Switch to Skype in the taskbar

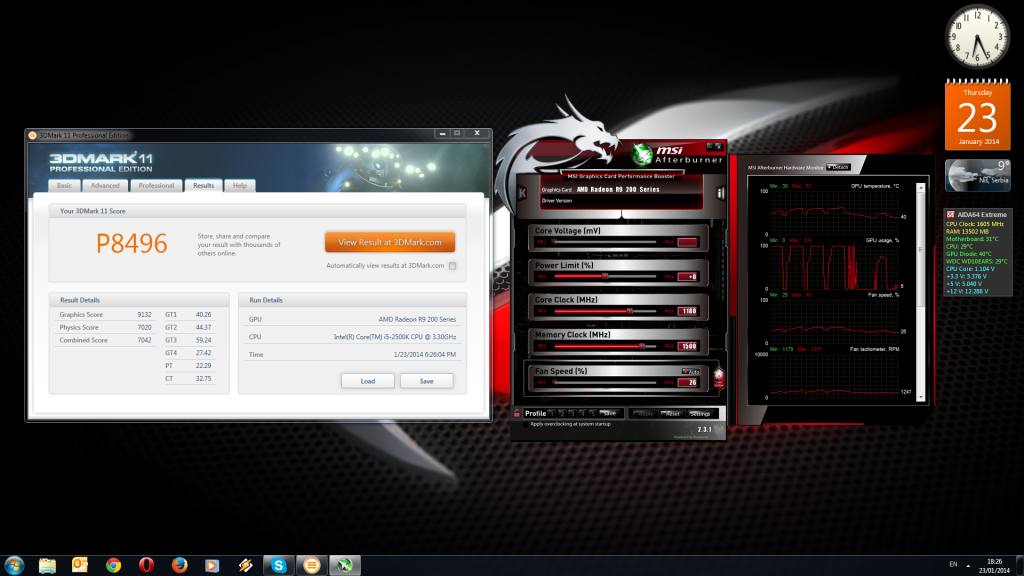pos(279,565)
